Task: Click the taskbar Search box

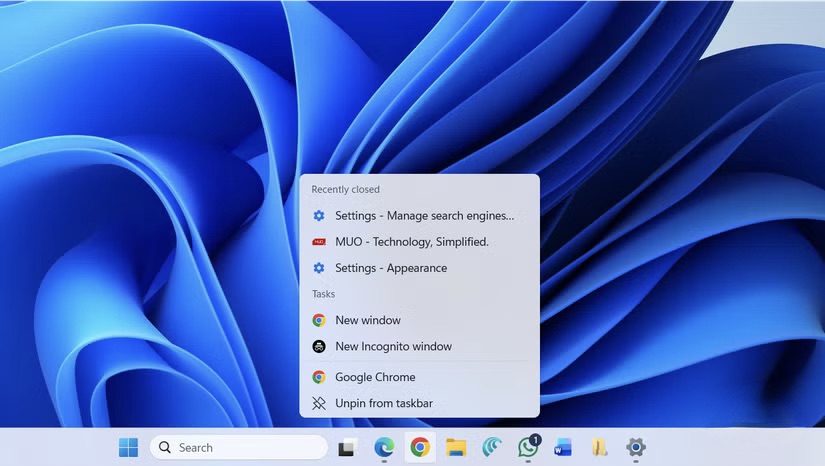Action: coord(239,448)
